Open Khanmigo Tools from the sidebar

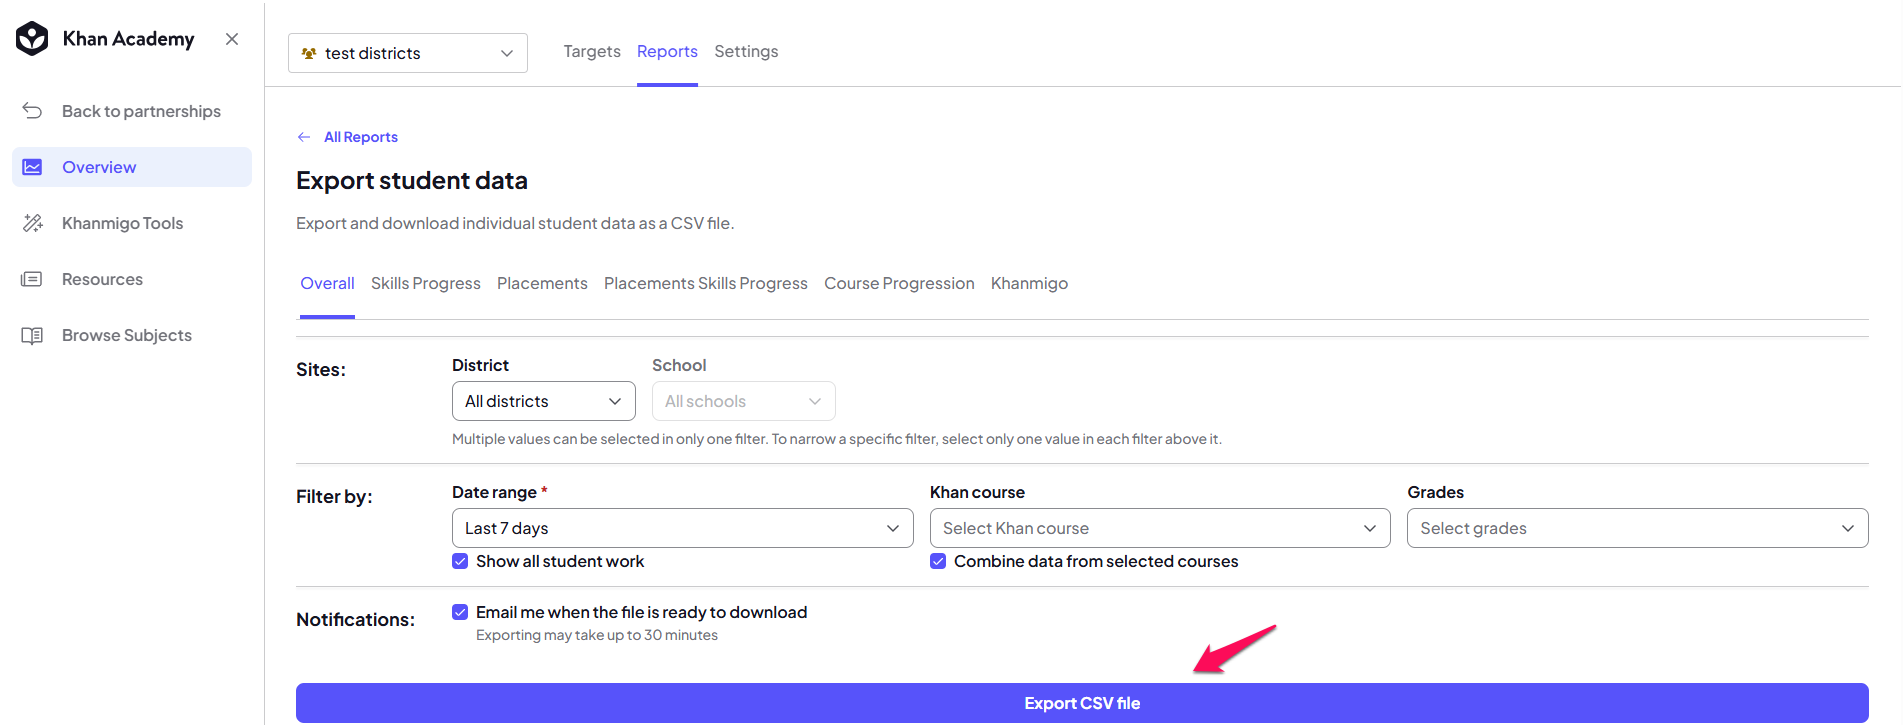pos(132,223)
